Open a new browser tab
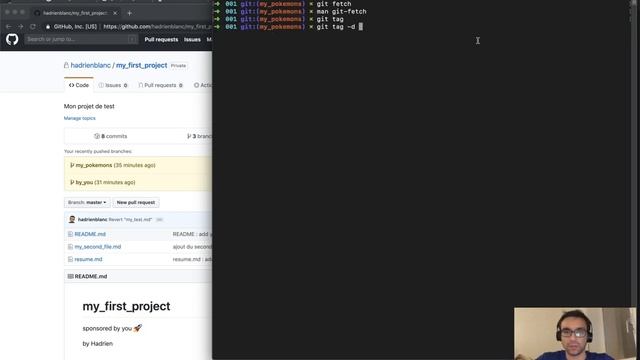This screenshot has height=360, width=640. point(129,13)
